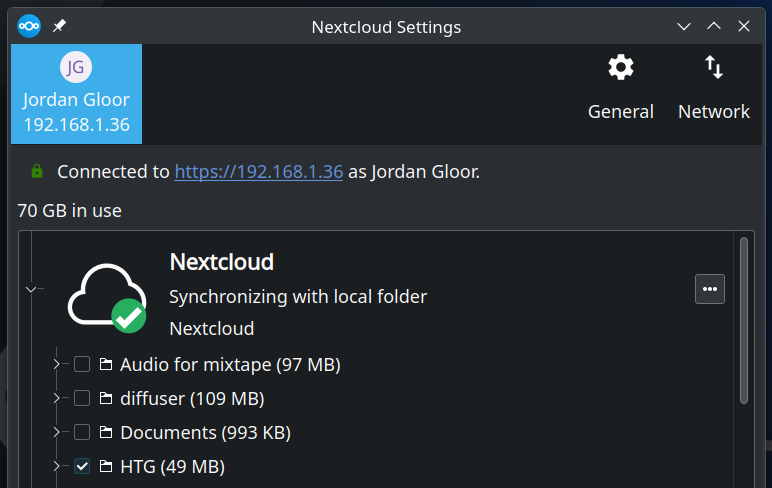Select the Jordan Gloor account tab

click(76, 93)
